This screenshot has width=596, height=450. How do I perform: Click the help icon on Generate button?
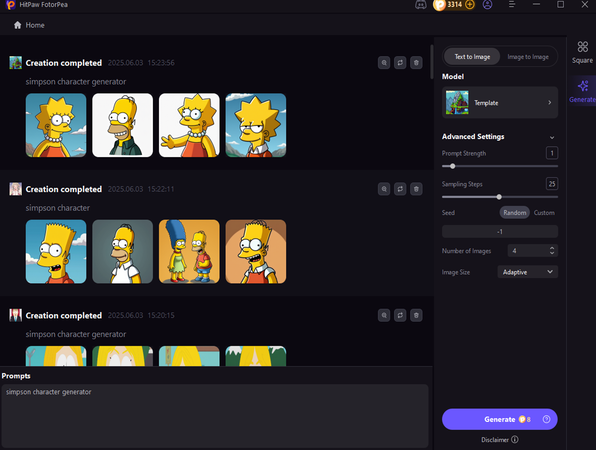[546, 419]
